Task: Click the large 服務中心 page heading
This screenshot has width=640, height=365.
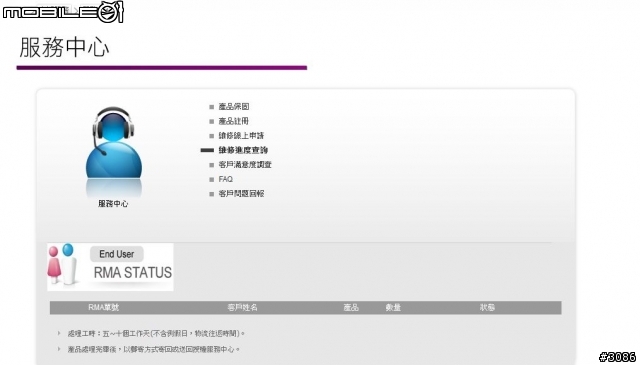Action: coord(64,47)
